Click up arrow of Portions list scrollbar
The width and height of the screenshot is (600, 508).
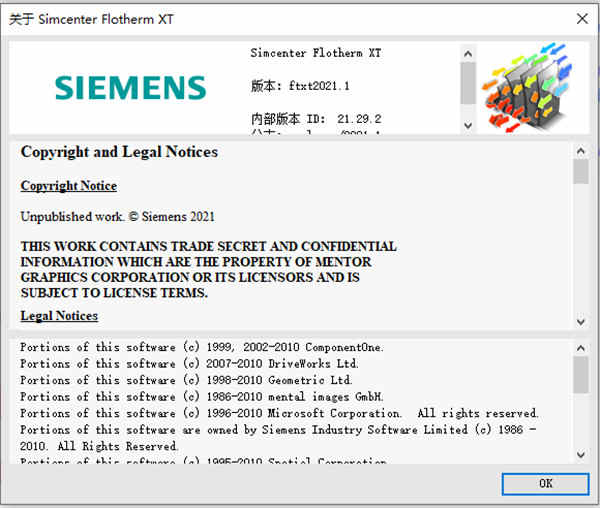coord(581,346)
